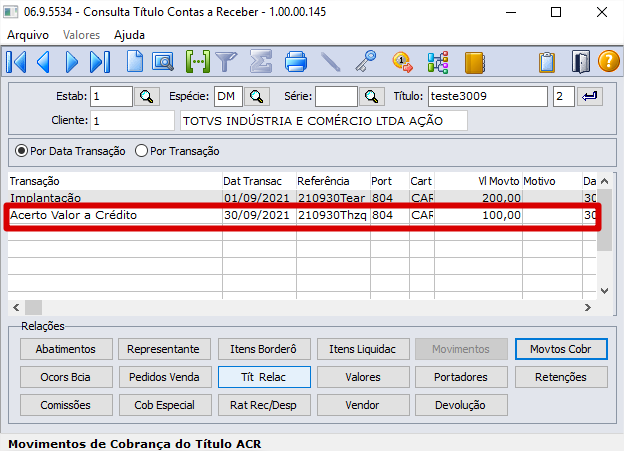This screenshot has width=624, height=451.
Task: Click the Título field containing teste3009
Action: click(488, 96)
